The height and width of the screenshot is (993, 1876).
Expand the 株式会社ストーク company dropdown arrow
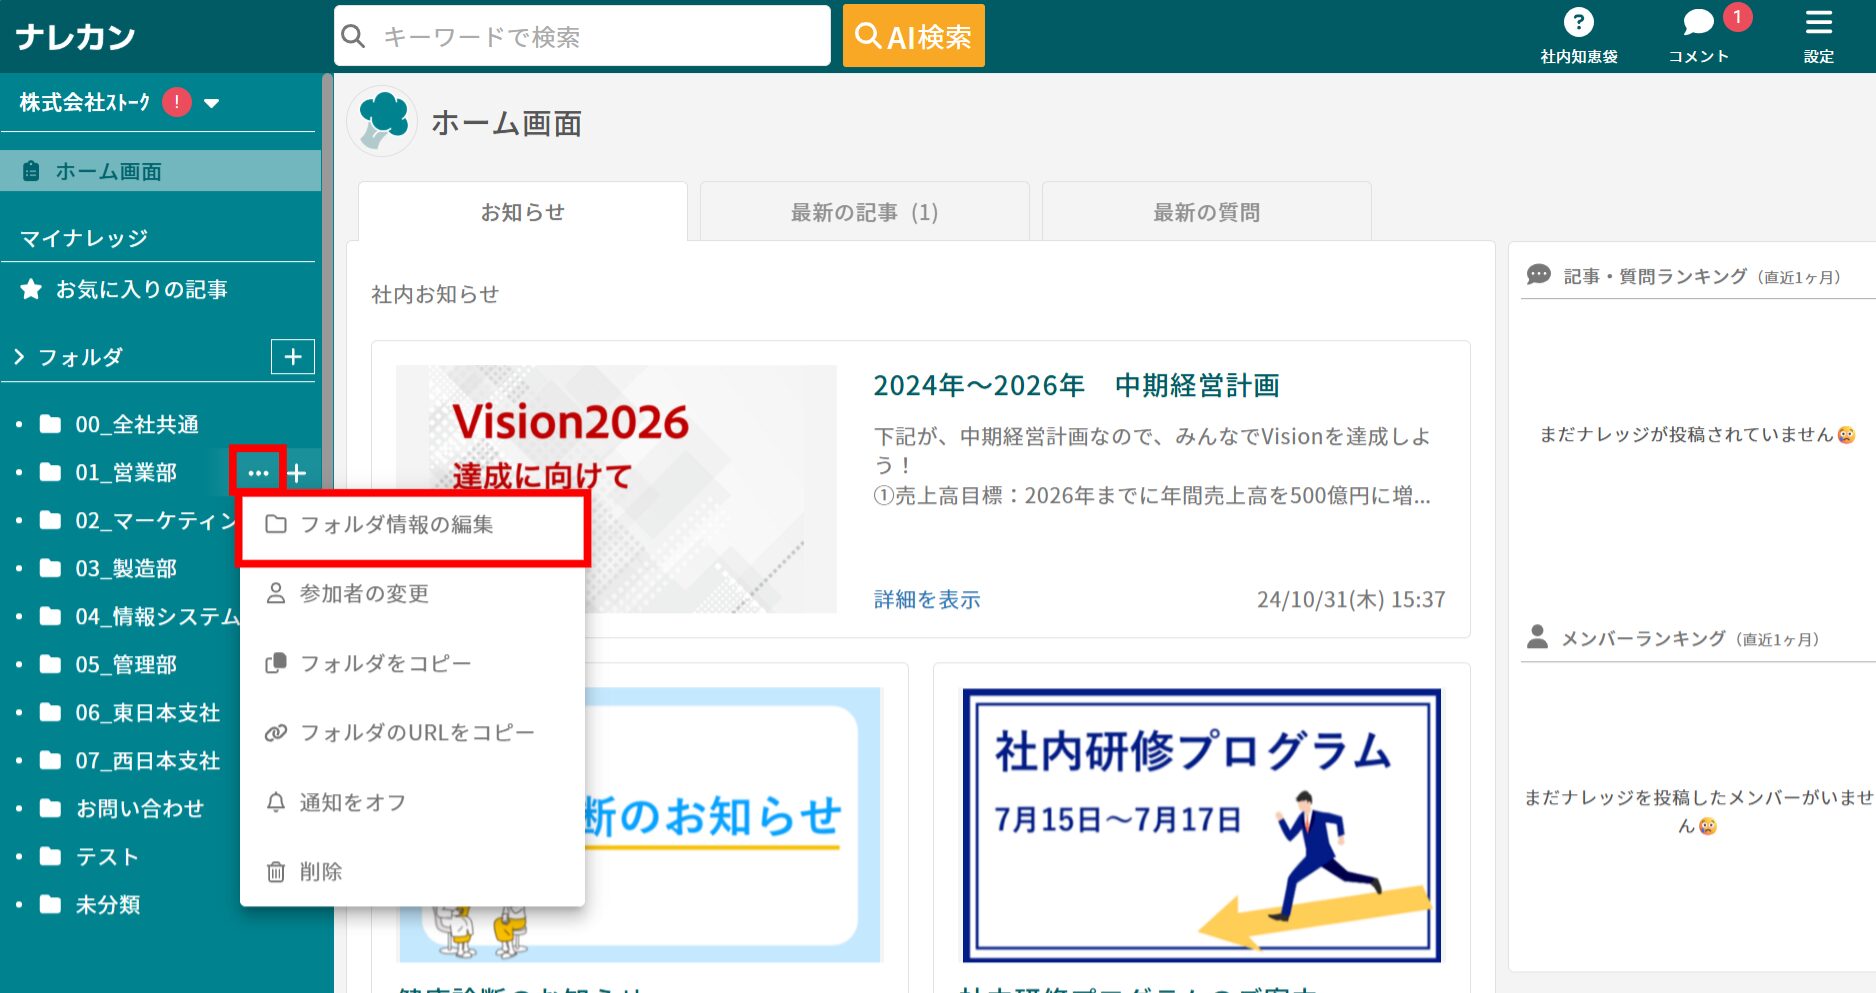click(211, 103)
